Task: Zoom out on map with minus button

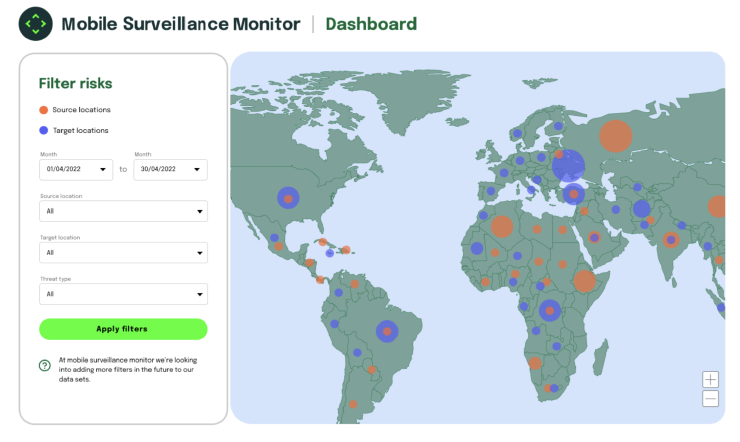Action: click(710, 399)
